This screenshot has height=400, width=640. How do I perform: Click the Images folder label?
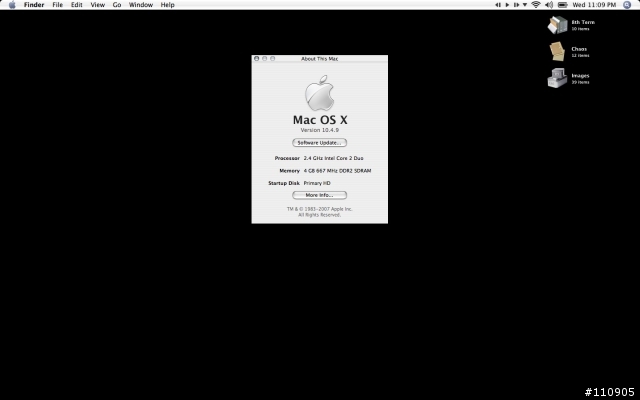point(580,76)
